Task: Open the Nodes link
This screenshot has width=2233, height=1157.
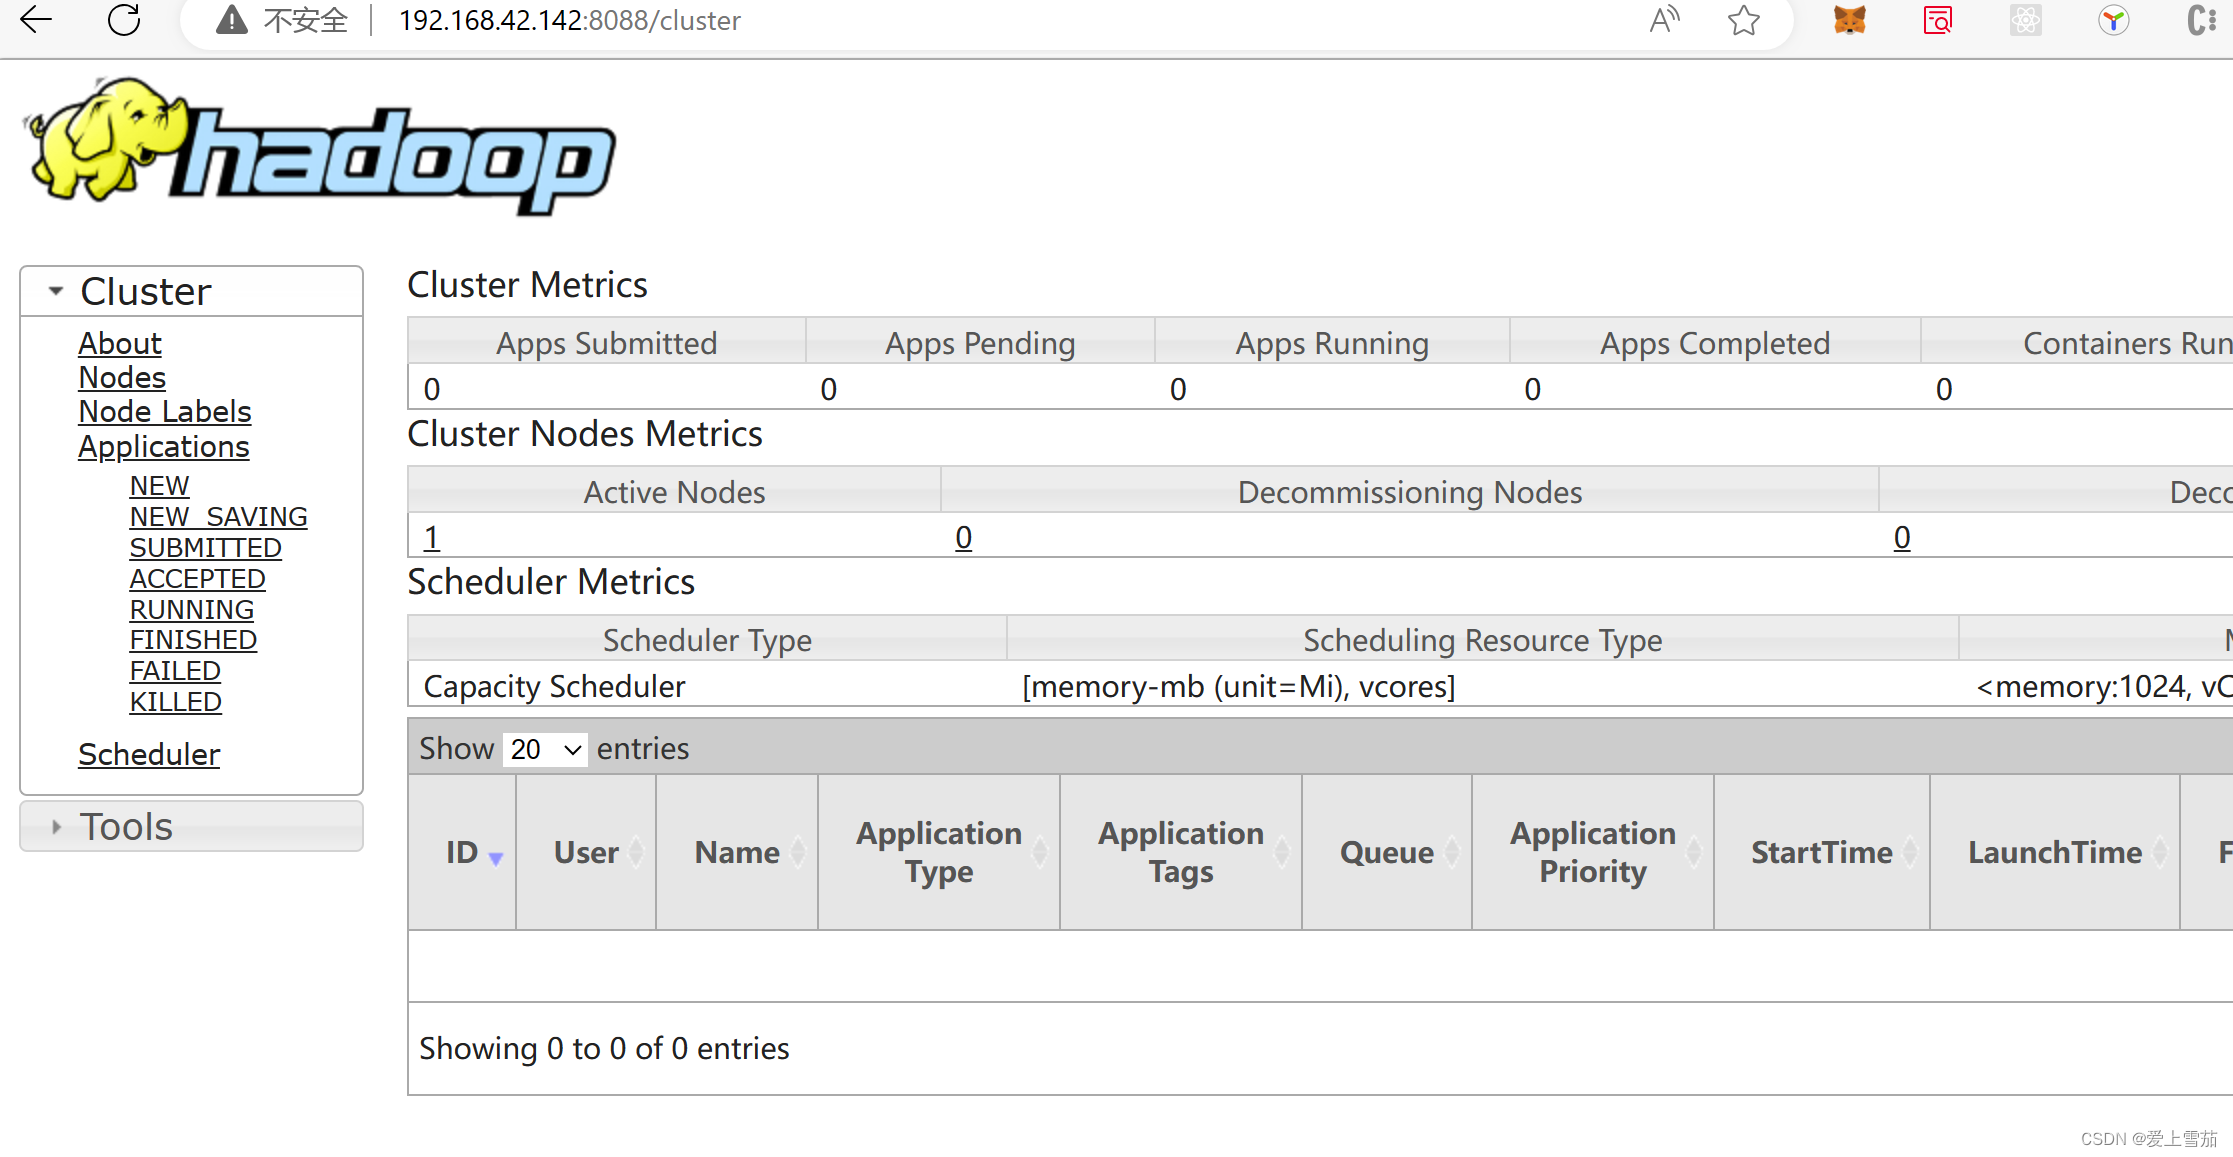Action: [122, 378]
